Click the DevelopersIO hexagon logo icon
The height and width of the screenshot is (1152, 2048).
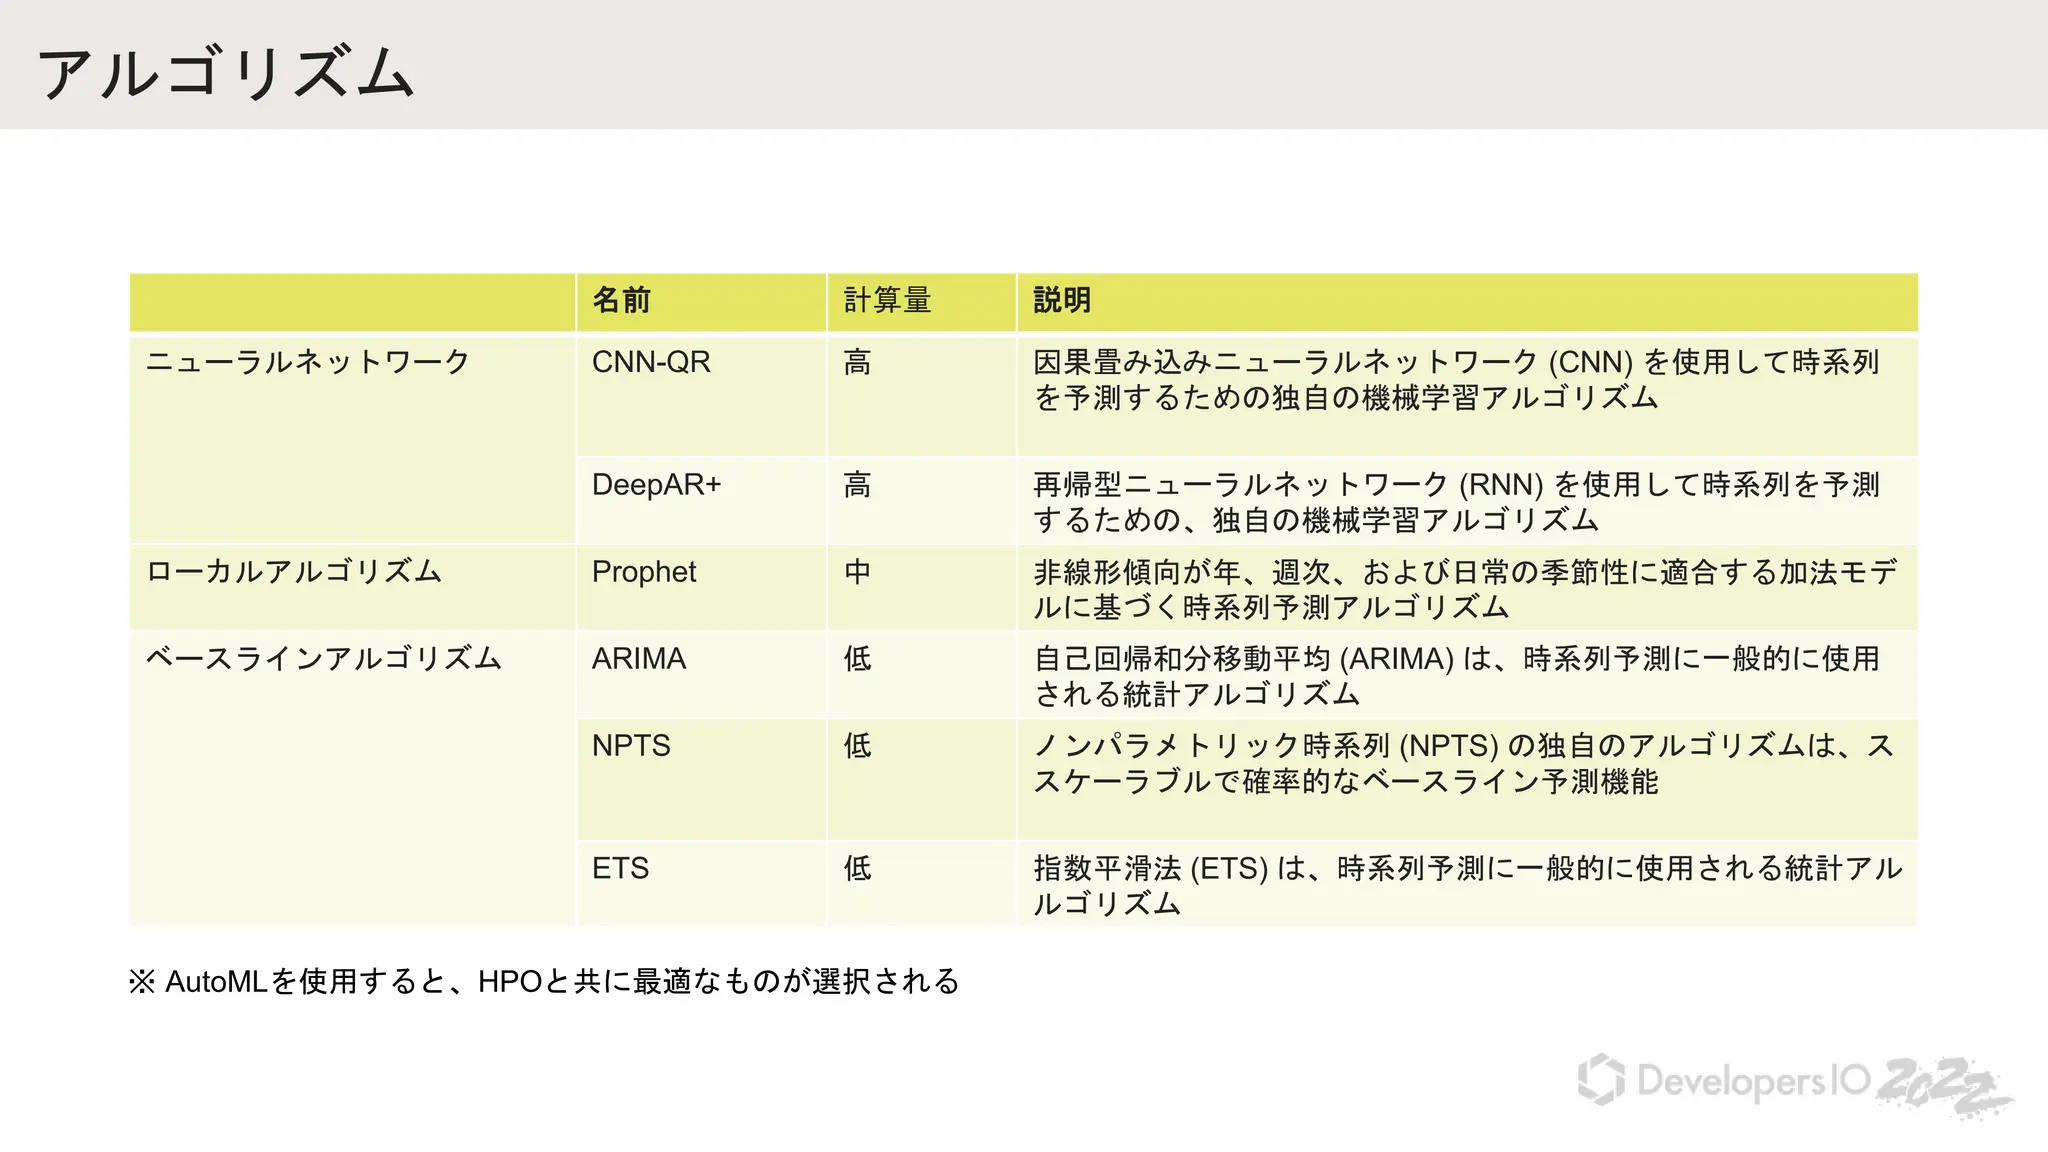click(x=1601, y=1080)
